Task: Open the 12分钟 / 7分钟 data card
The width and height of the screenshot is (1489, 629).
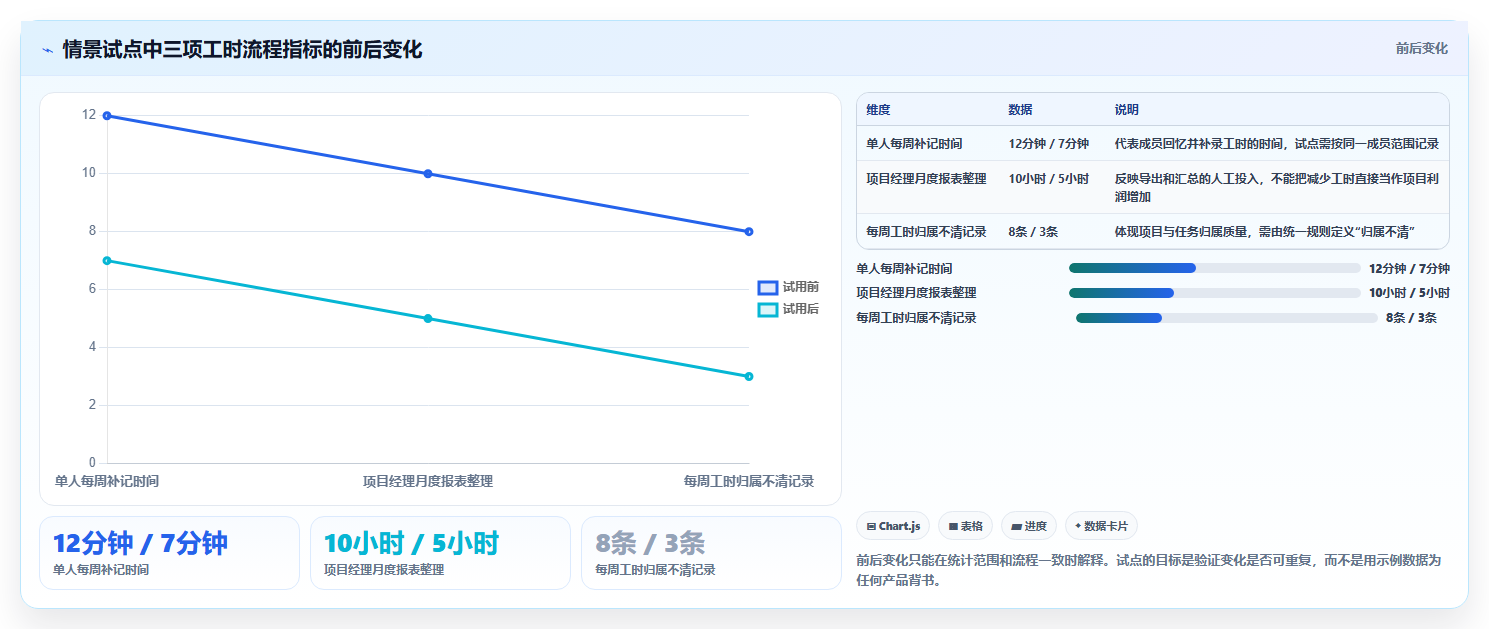Action: (169, 553)
